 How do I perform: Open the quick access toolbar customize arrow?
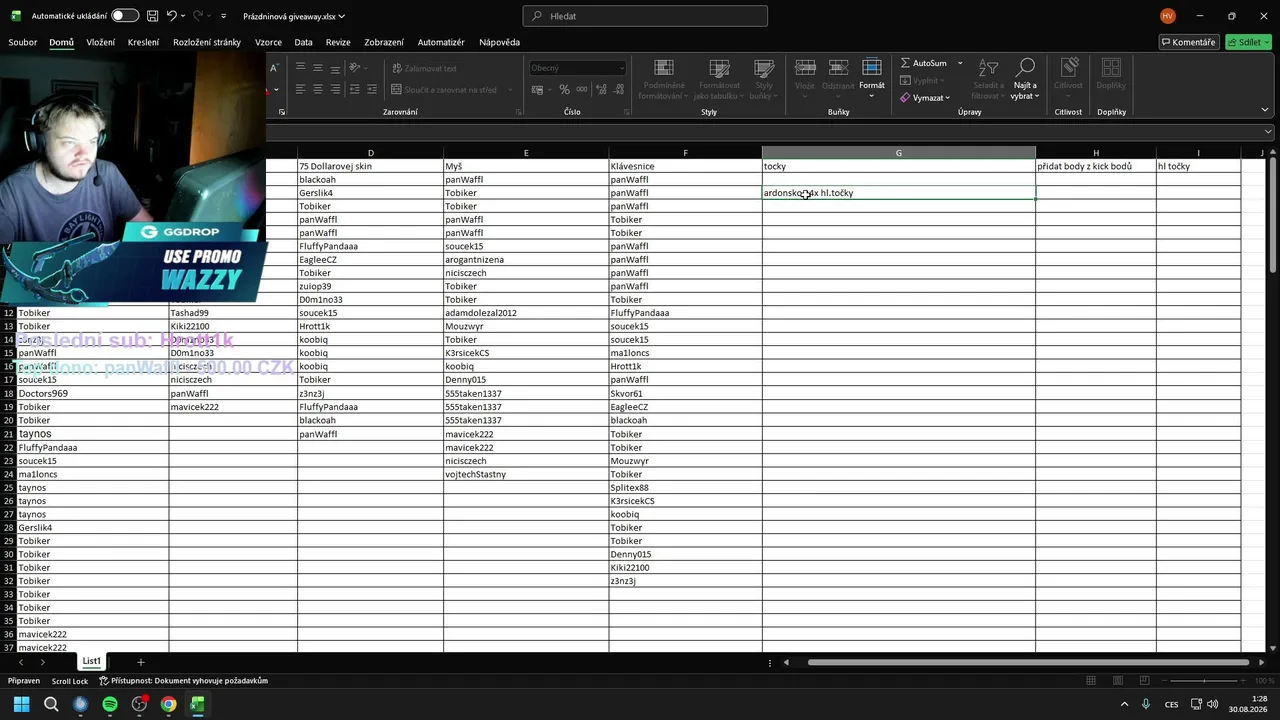pos(223,16)
